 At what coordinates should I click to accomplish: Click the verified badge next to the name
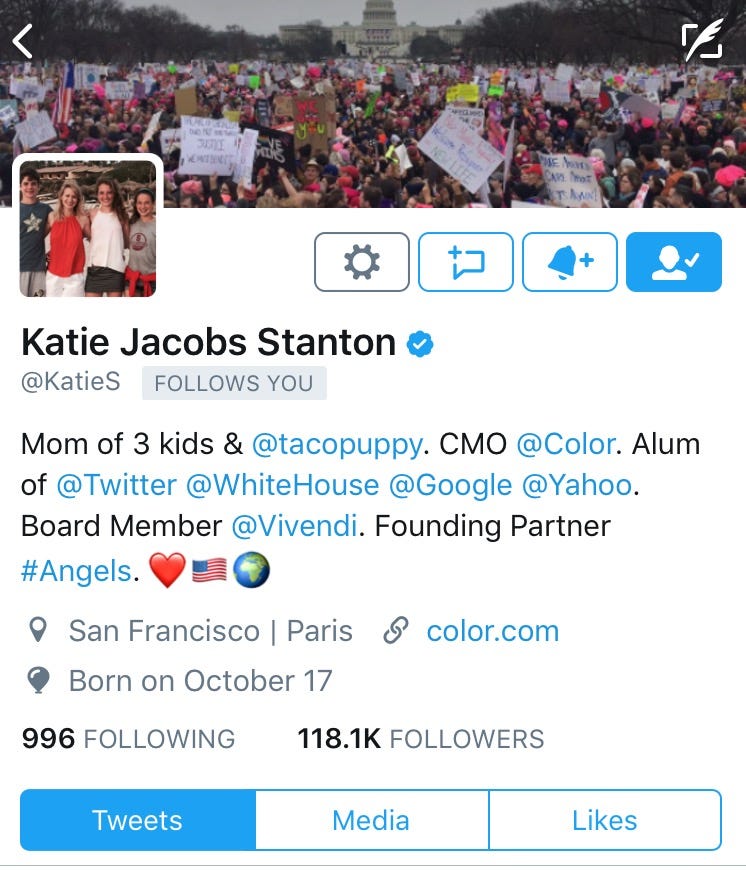(x=420, y=343)
